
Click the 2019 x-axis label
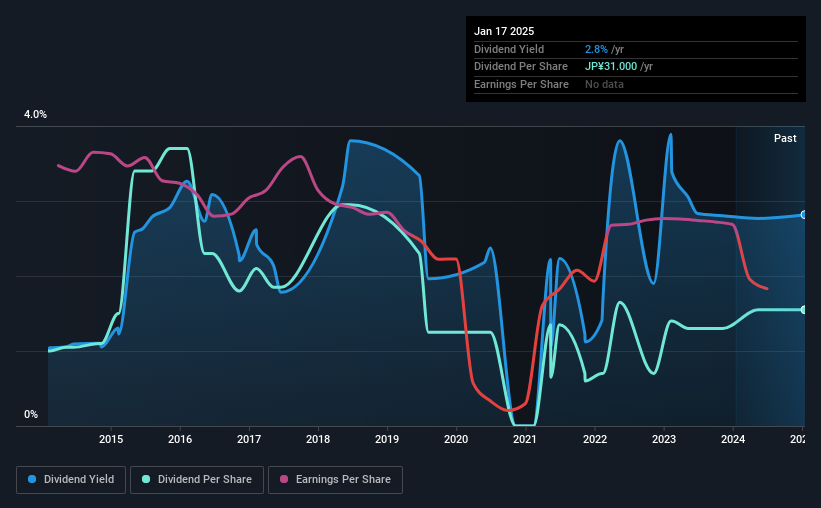[387, 439]
